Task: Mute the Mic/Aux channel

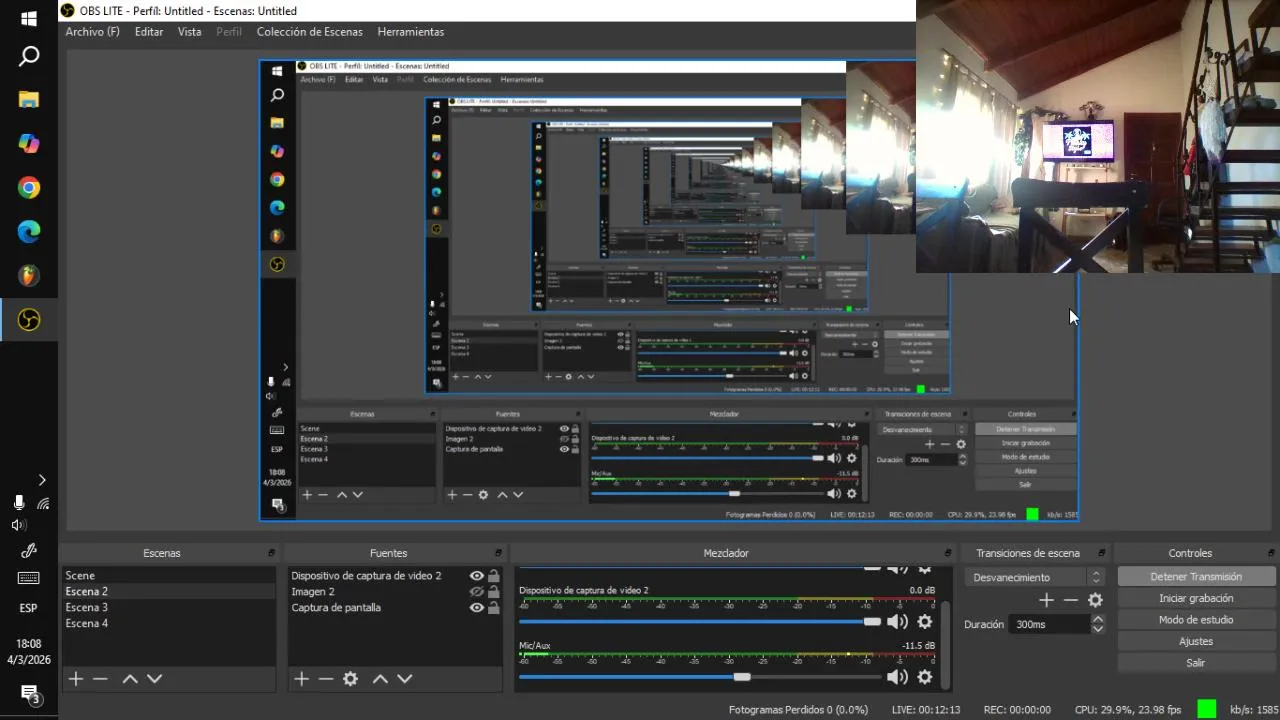Action: coord(898,677)
